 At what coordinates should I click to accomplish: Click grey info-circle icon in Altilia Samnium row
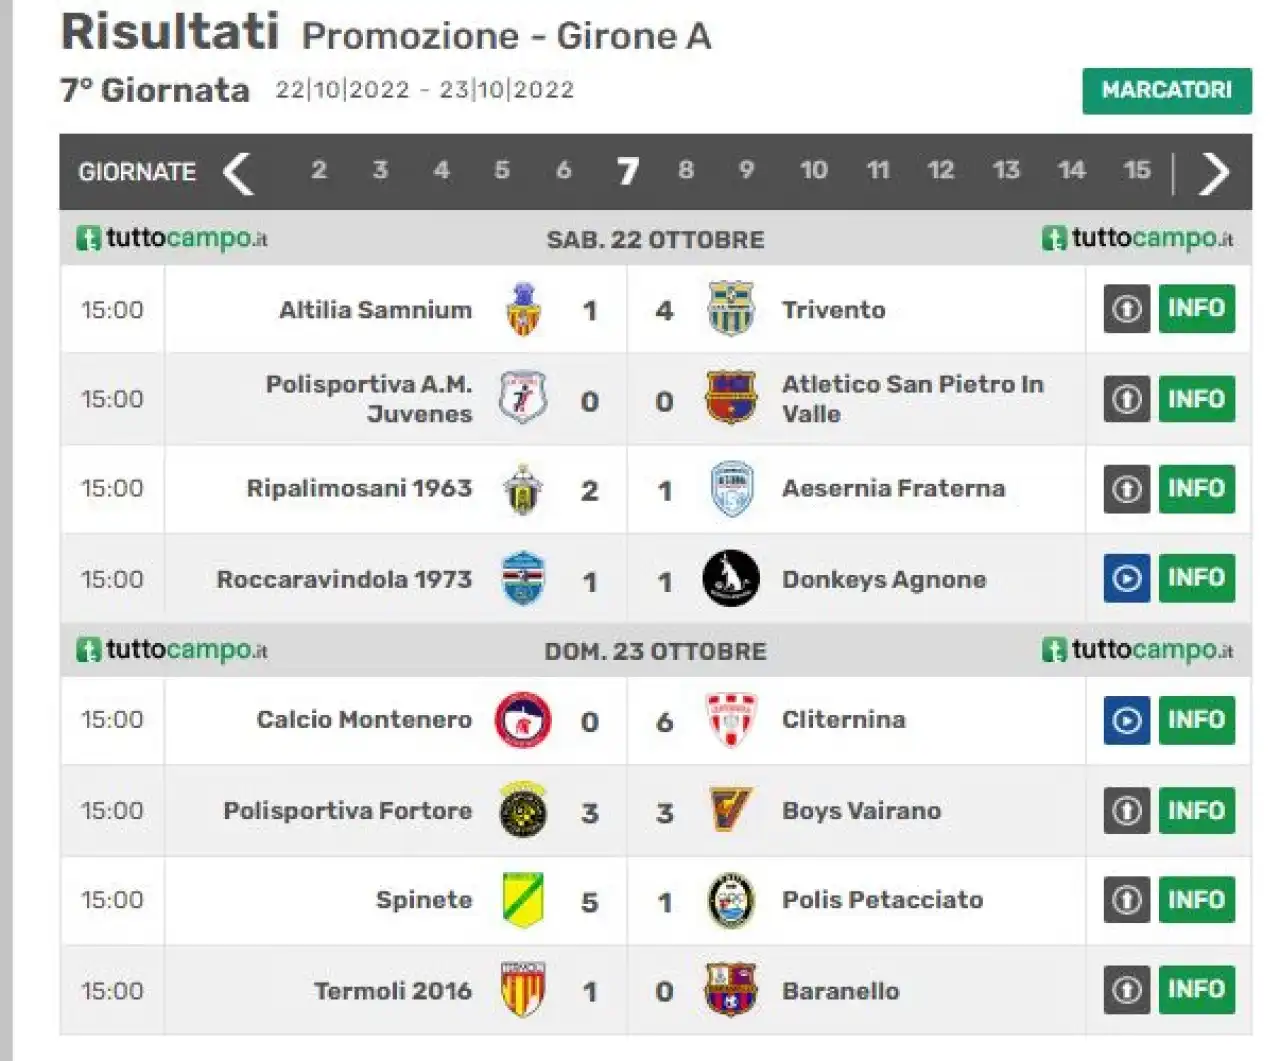[x=1127, y=309]
